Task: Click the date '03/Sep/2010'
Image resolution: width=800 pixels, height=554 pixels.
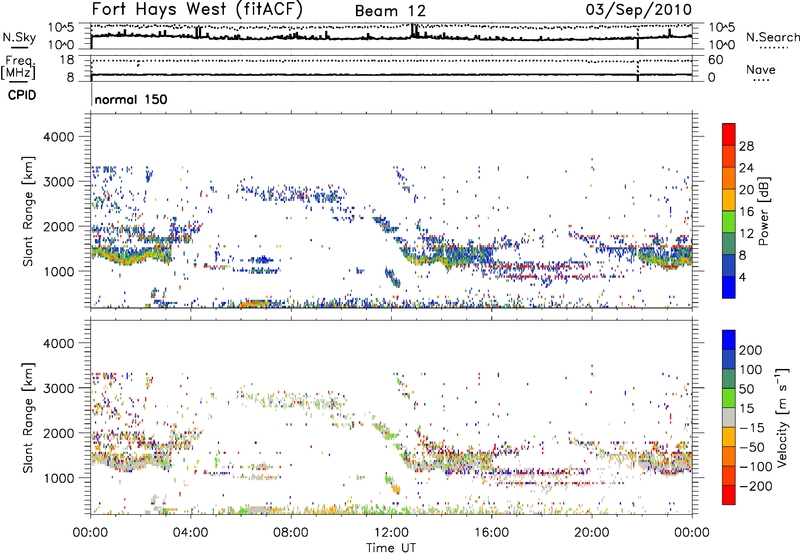Action: pos(639,10)
